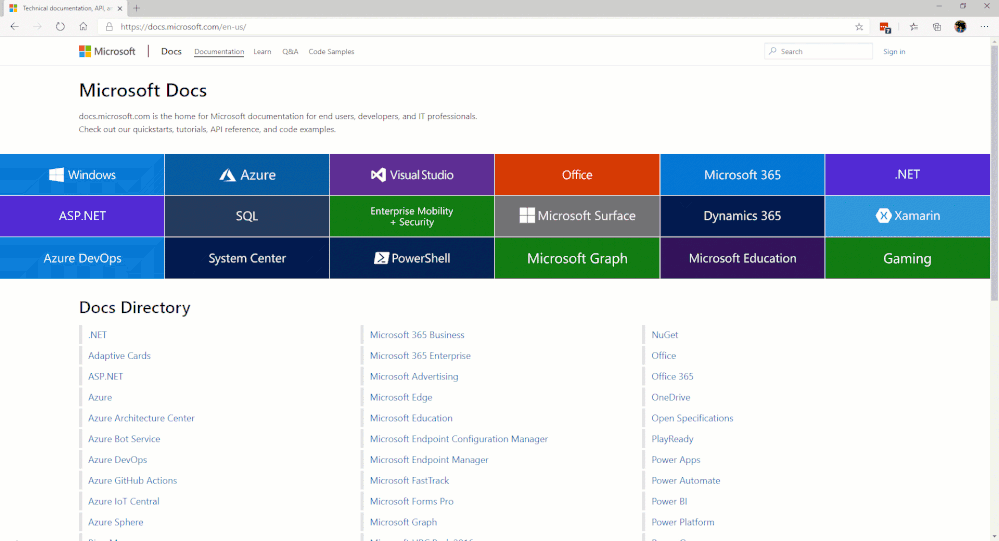The image size is (999, 541).
Task: Open Azure Bot Service link
Action: (x=124, y=439)
